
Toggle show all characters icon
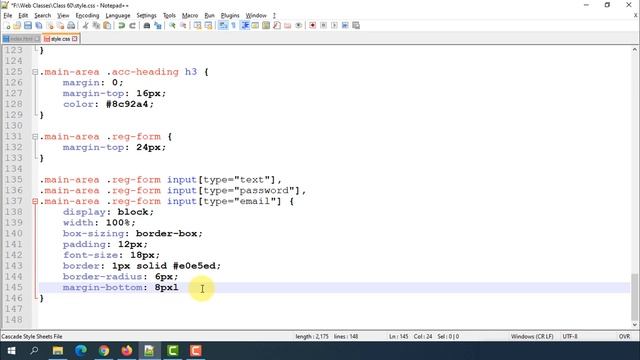[x=234, y=26]
